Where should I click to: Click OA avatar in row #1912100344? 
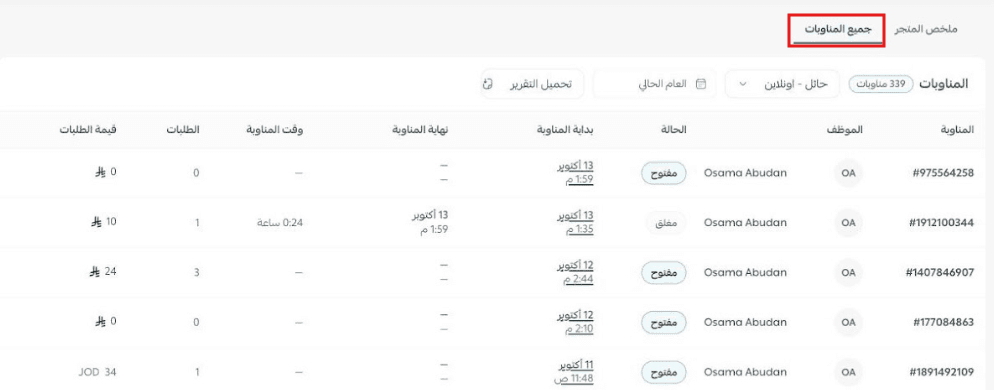coord(848,223)
